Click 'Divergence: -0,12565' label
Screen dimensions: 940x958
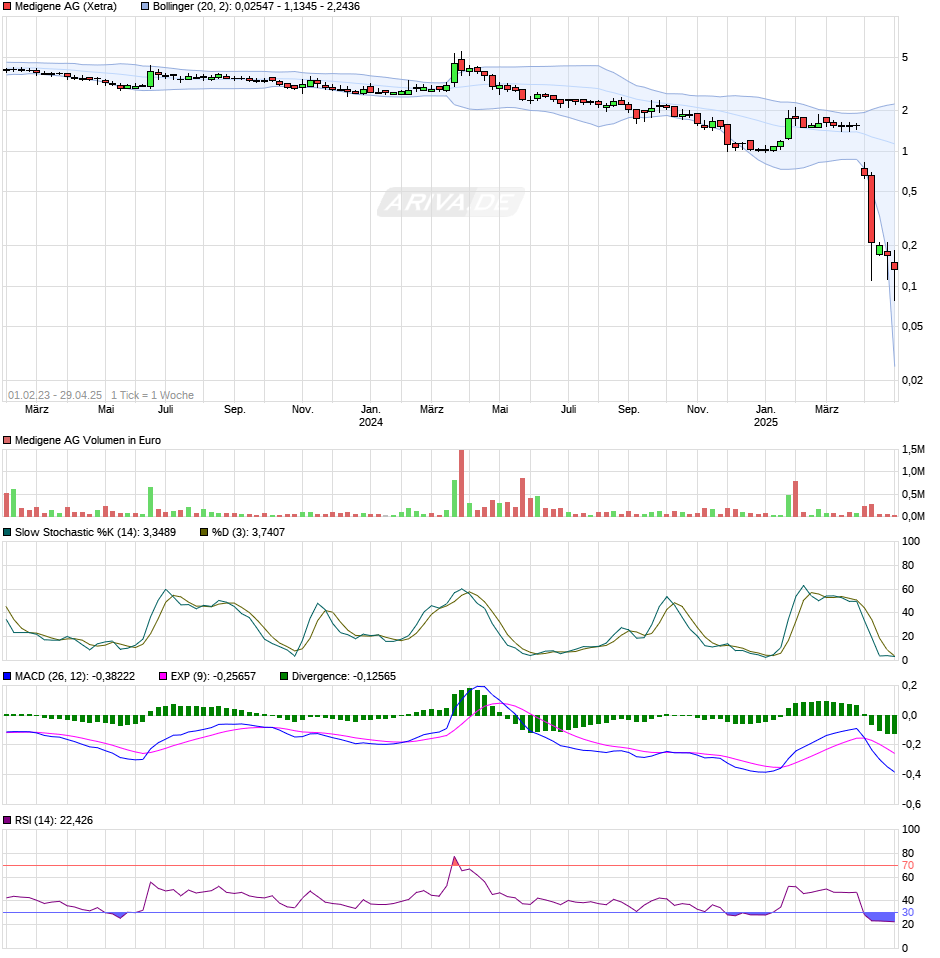point(344,677)
